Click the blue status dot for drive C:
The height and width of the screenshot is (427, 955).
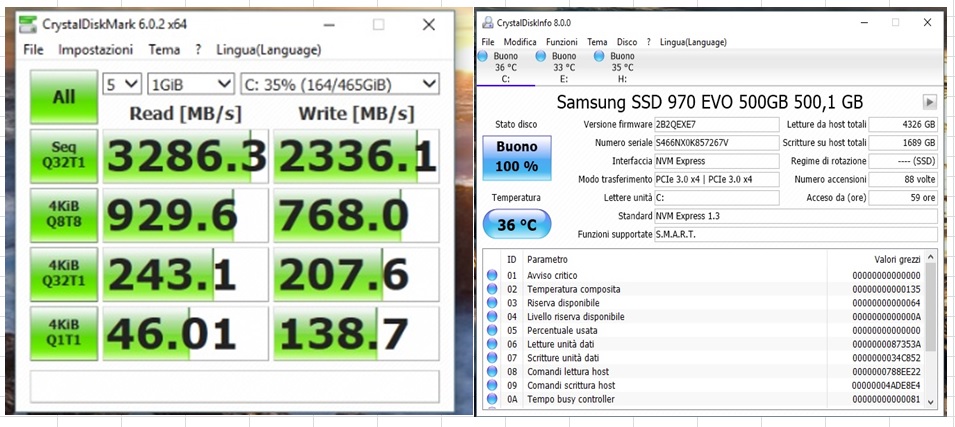tap(483, 57)
